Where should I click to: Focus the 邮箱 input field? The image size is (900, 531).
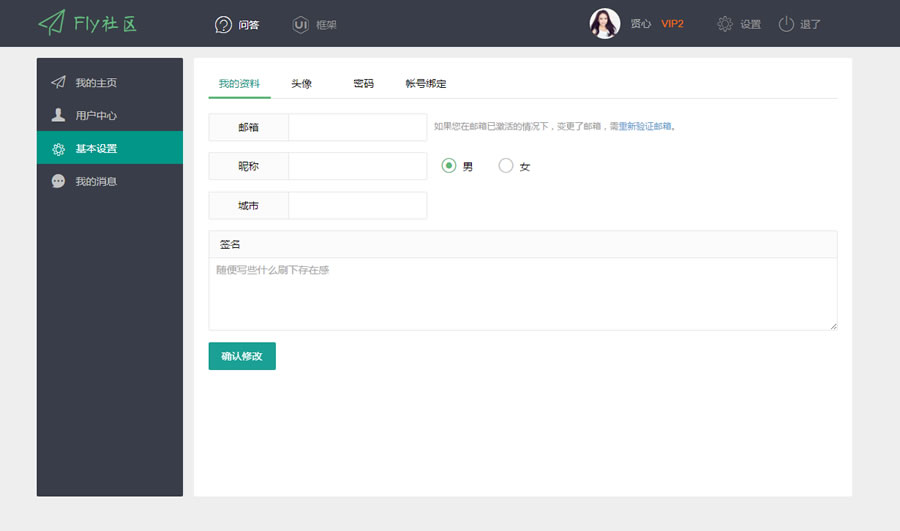pos(357,127)
